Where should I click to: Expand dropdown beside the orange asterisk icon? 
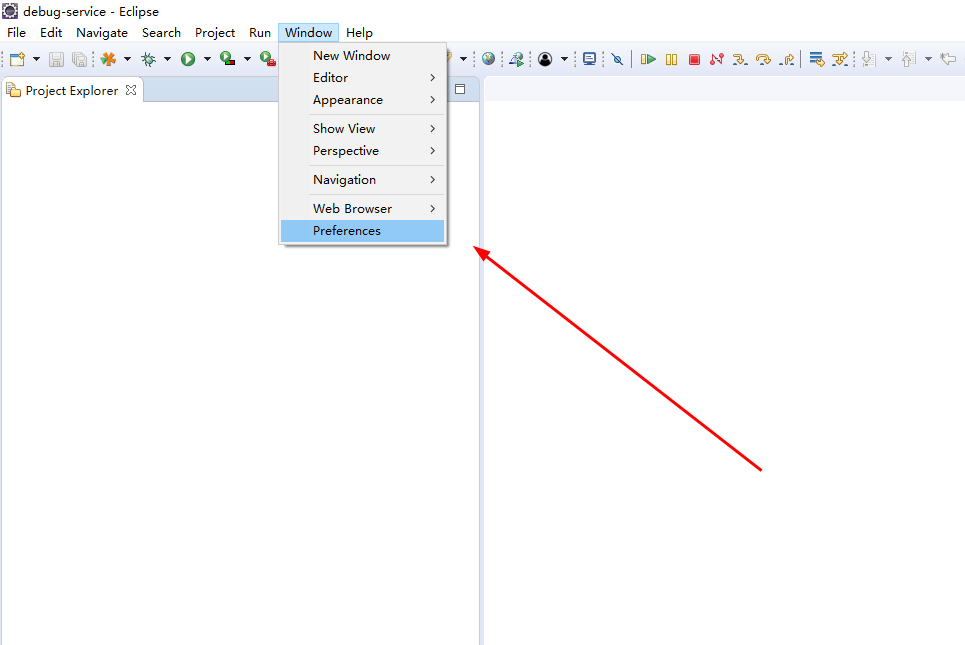pyautogui.click(x=127, y=59)
